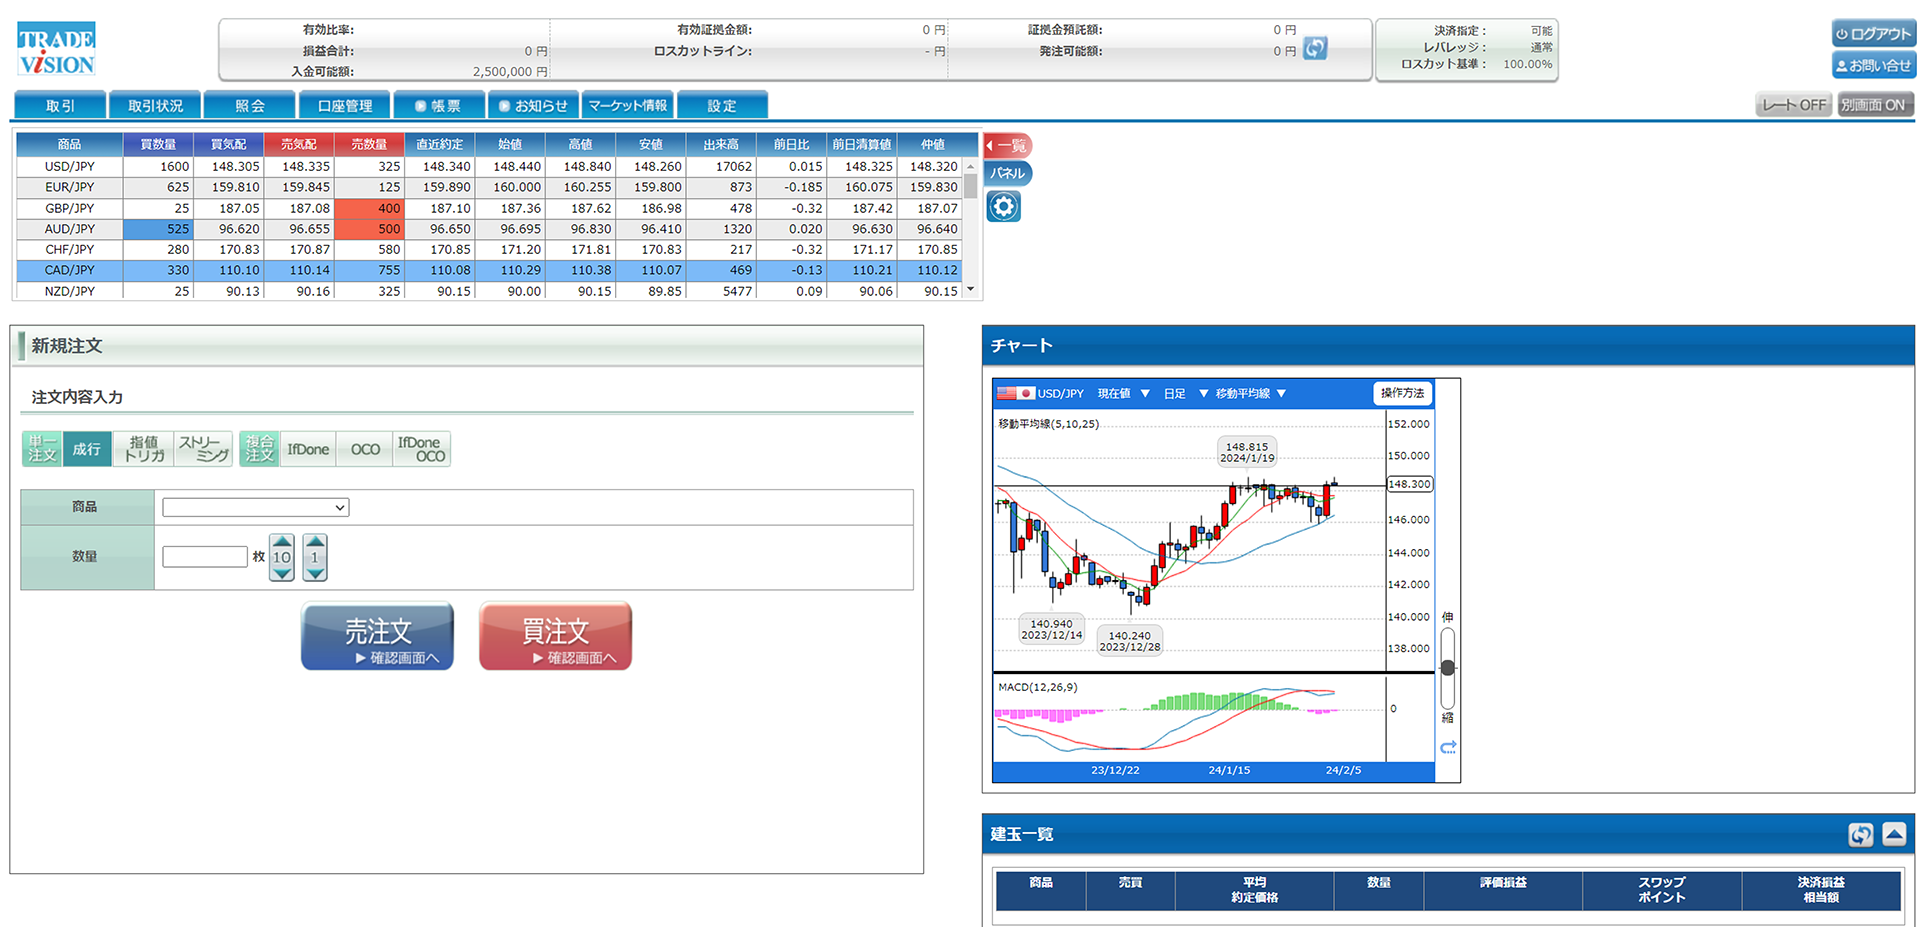Viewport: 1920px width, 927px height.
Task: Toggle 別画面 ON button
Action: (1875, 105)
